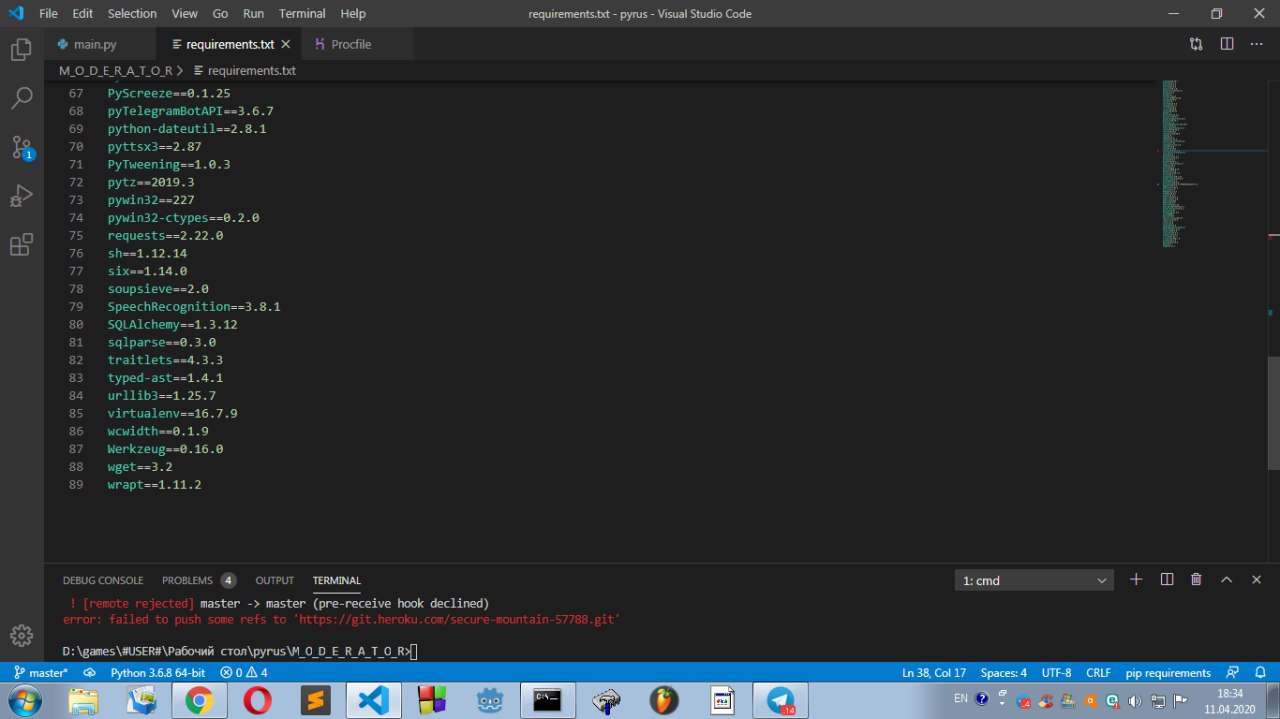Open the Search view in activity bar
1280x719 pixels.
point(21,98)
